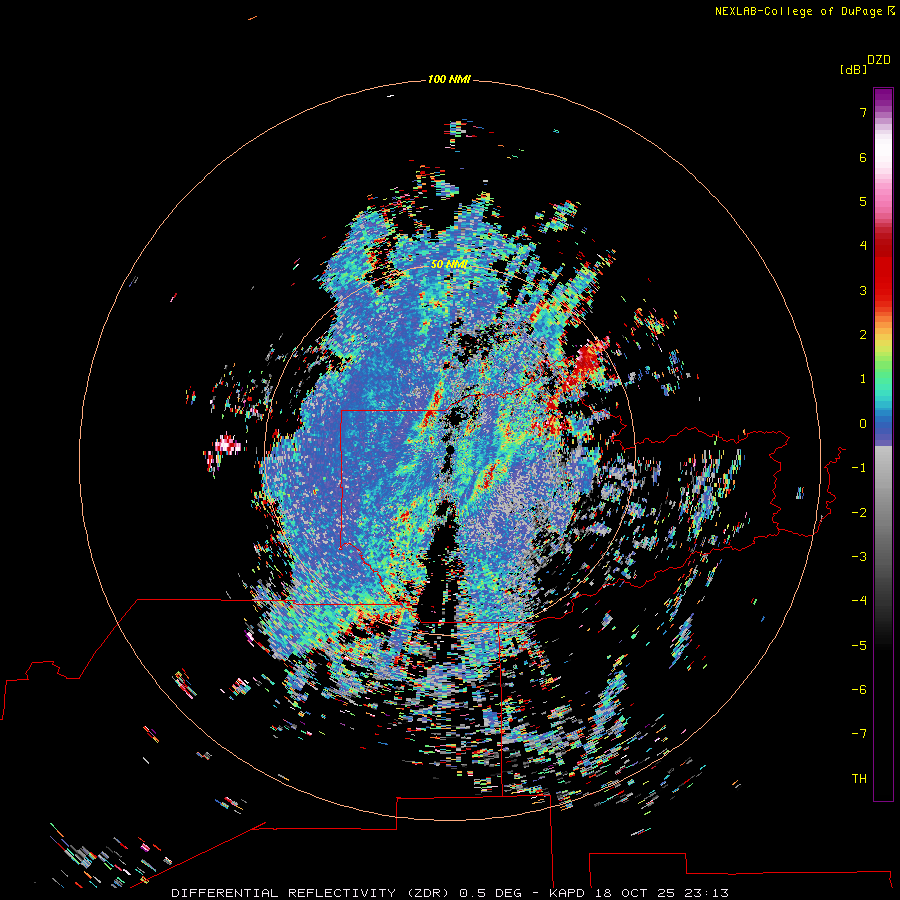The width and height of the screenshot is (900, 900).
Task: Click the "50 NMI" range ring label
Action: (x=449, y=264)
